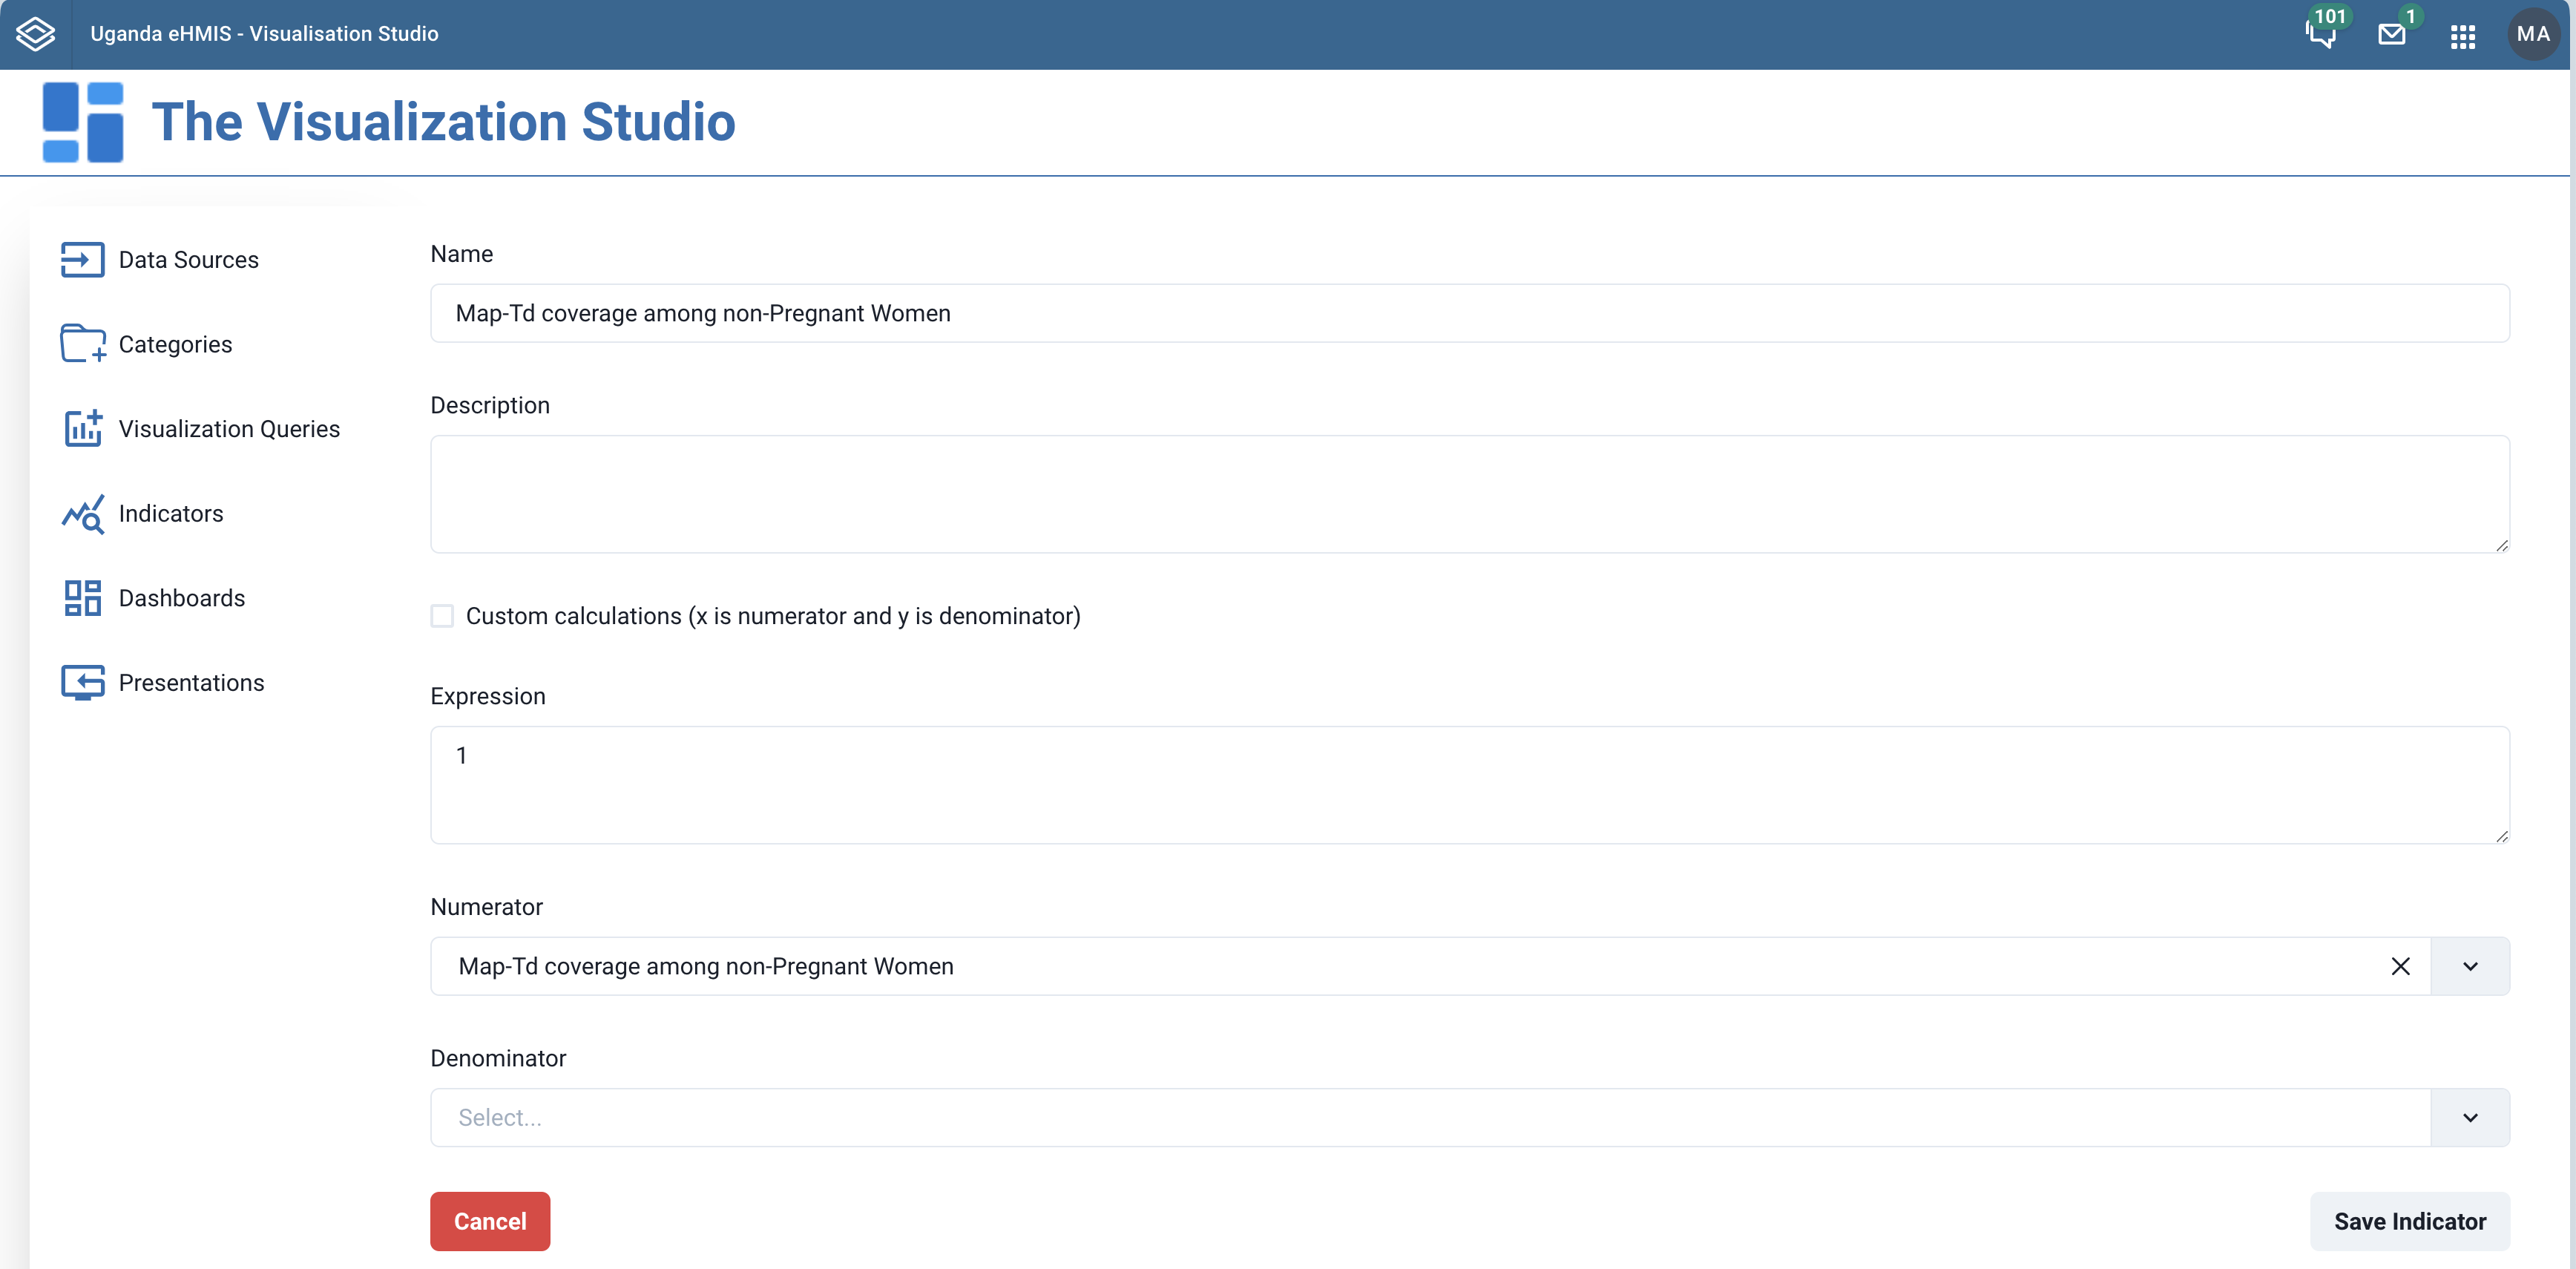Screen dimensions: 2576x1269
Task: Enable the Custom calculations checkbox
Action: point(442,616)
